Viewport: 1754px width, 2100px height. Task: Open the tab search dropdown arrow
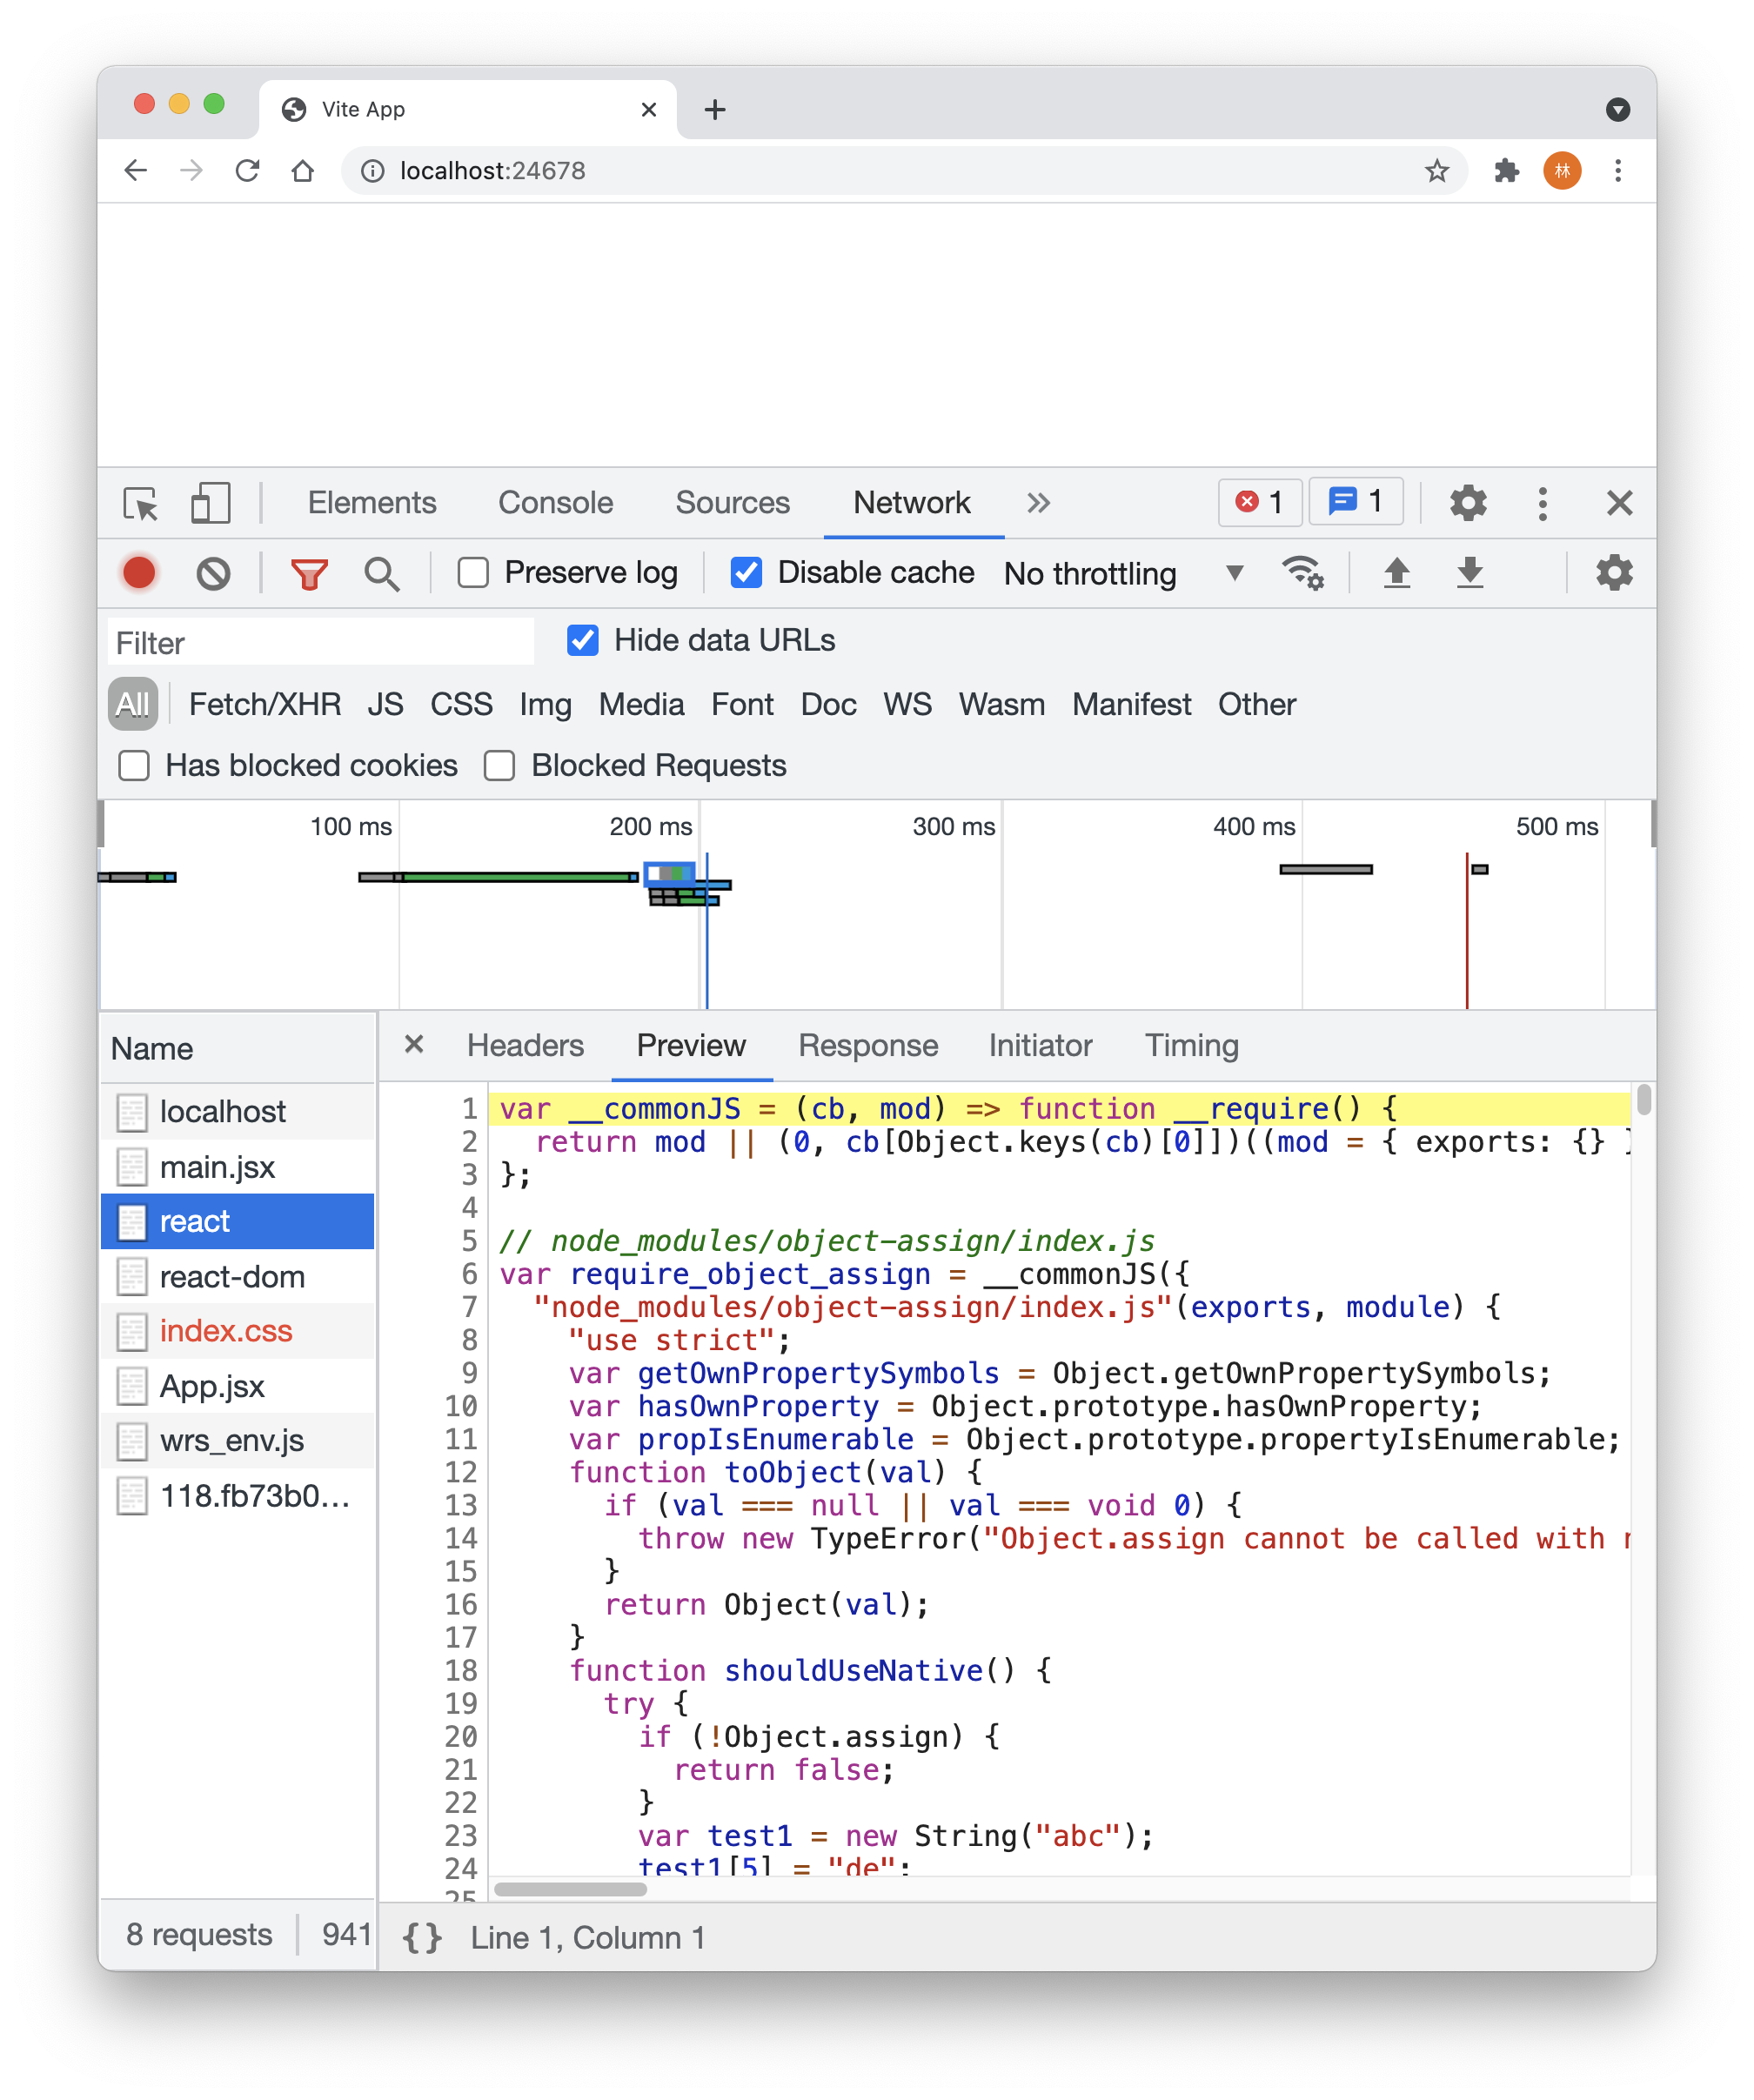[1617, 109]
